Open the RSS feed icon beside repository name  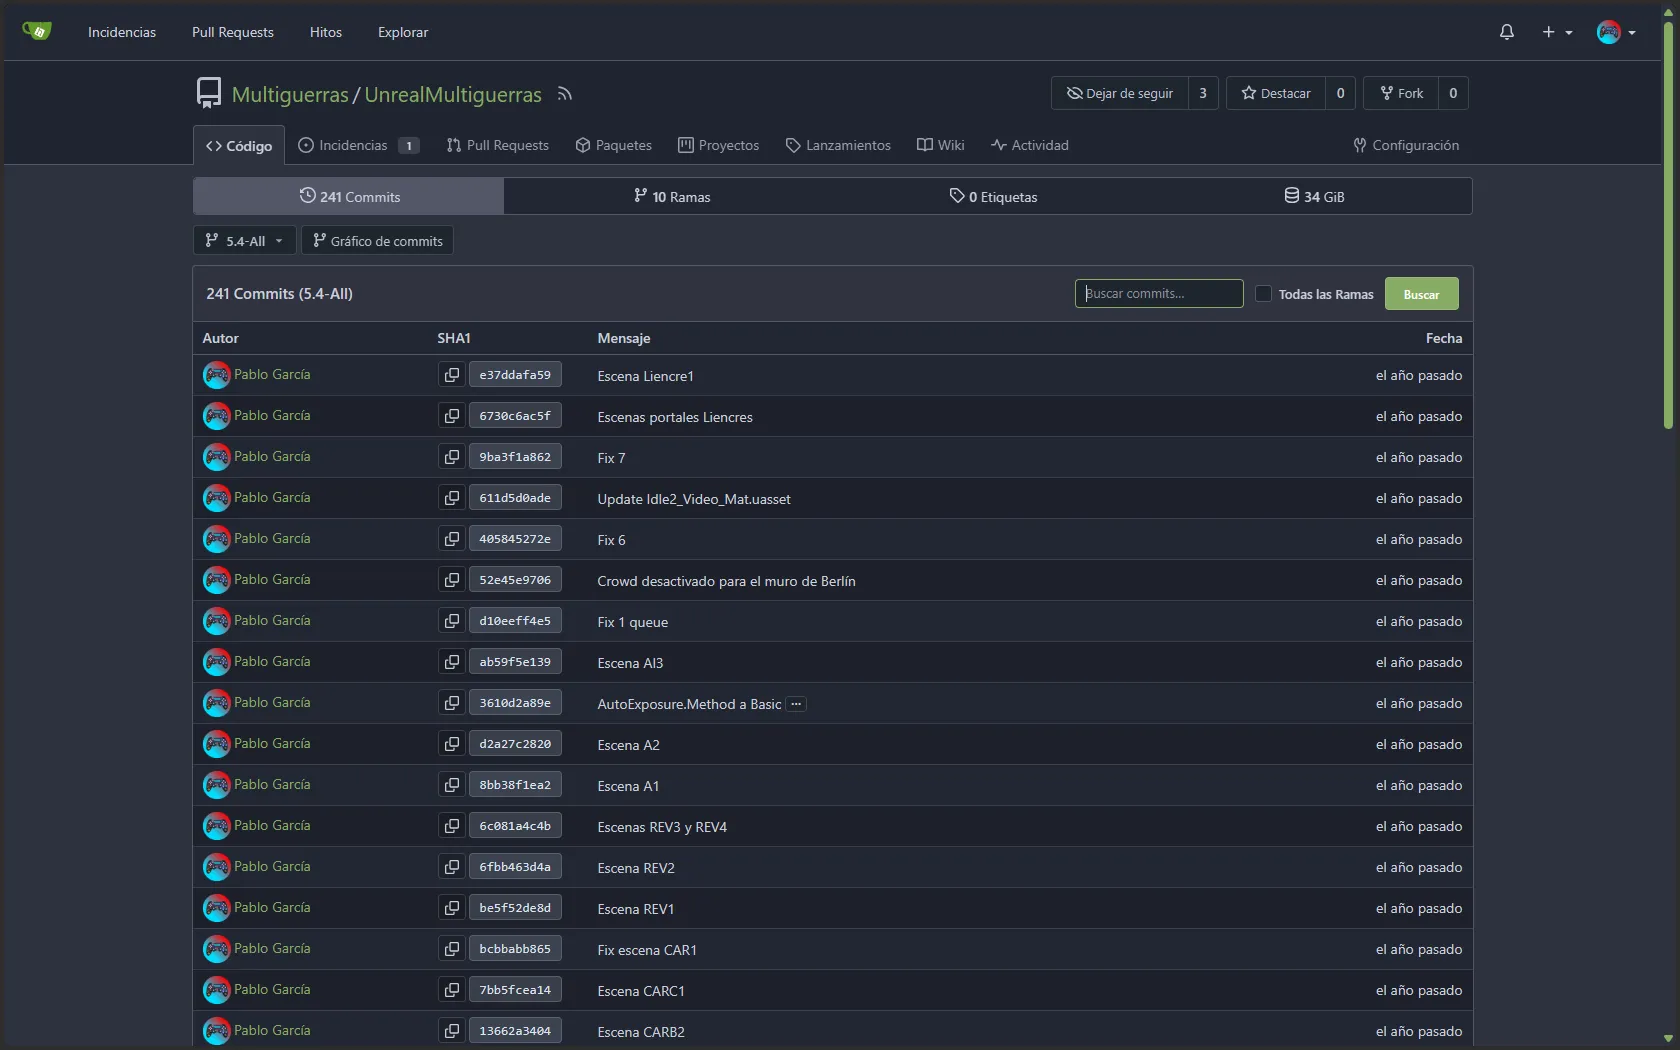click(565, 94)
